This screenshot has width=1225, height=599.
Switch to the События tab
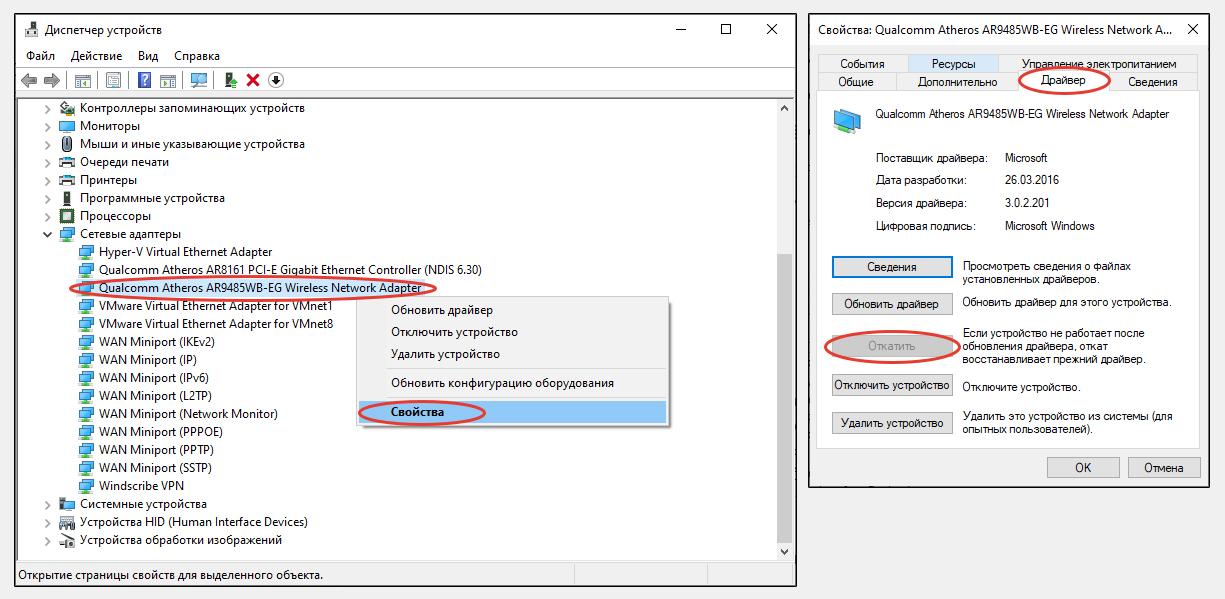click(862, 64)
